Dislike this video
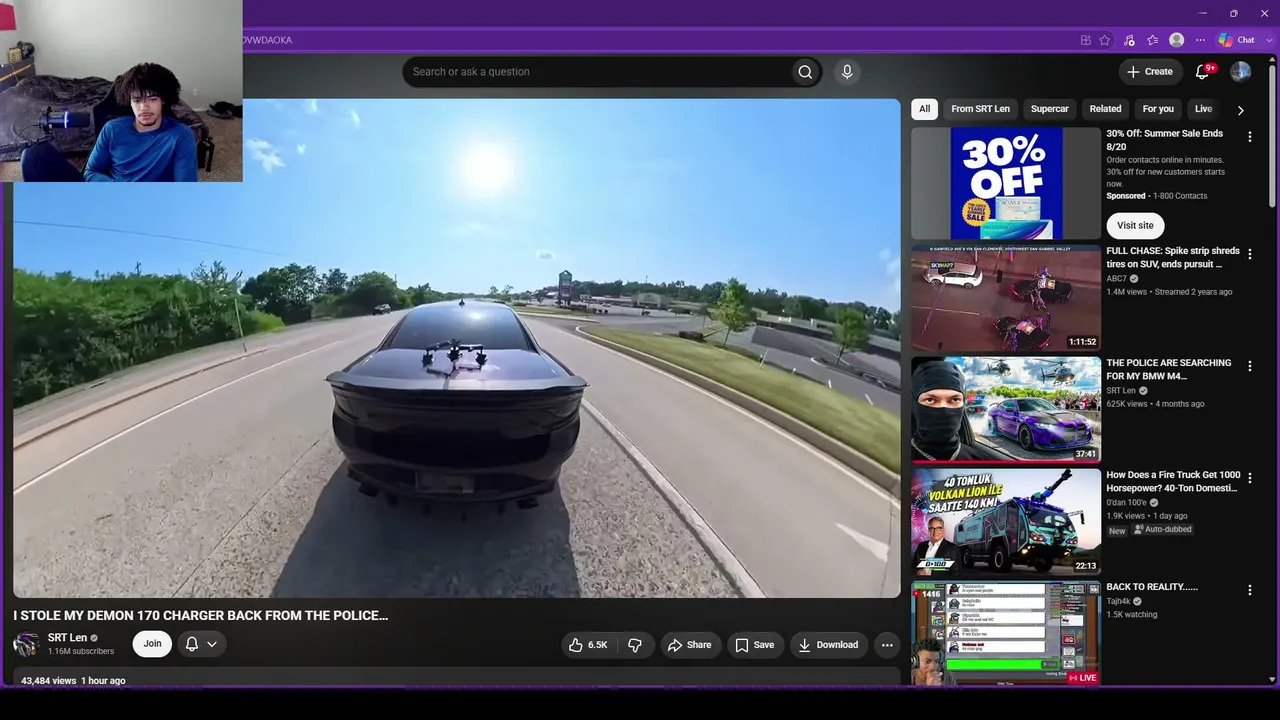 pyautogui.click(x=635, y=645)
